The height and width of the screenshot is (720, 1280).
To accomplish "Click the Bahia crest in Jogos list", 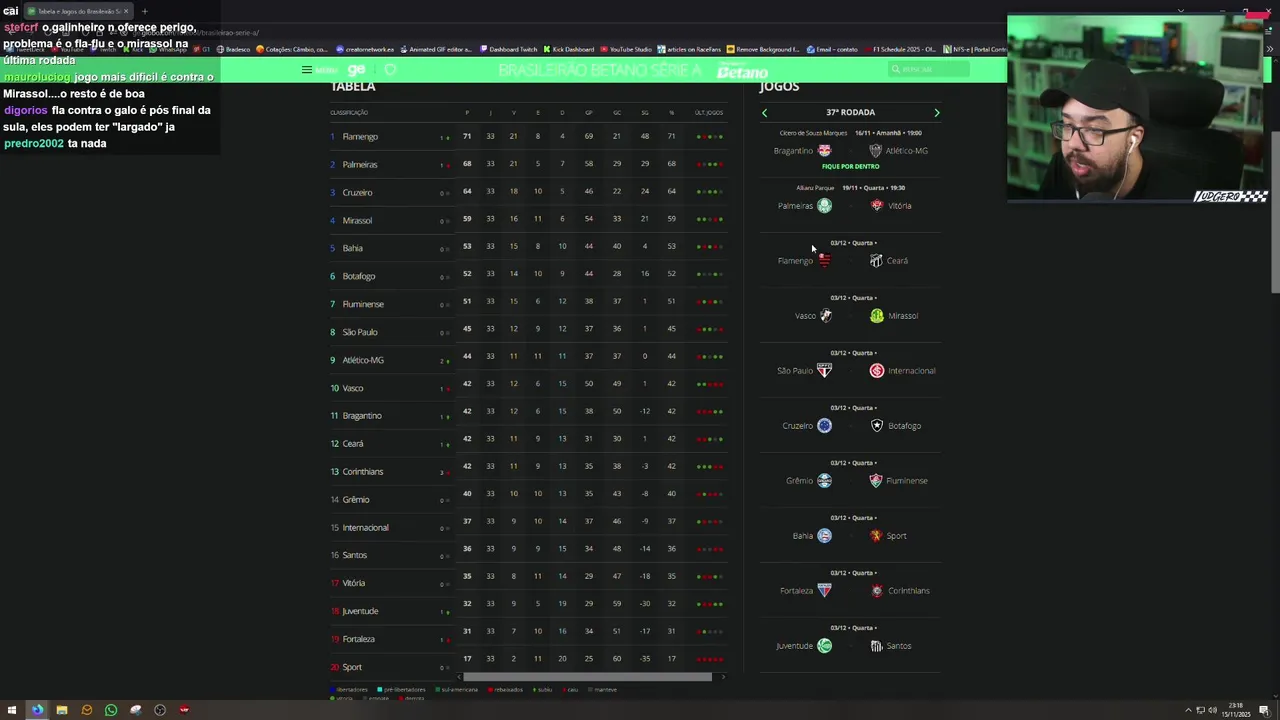I will (824, 536).
